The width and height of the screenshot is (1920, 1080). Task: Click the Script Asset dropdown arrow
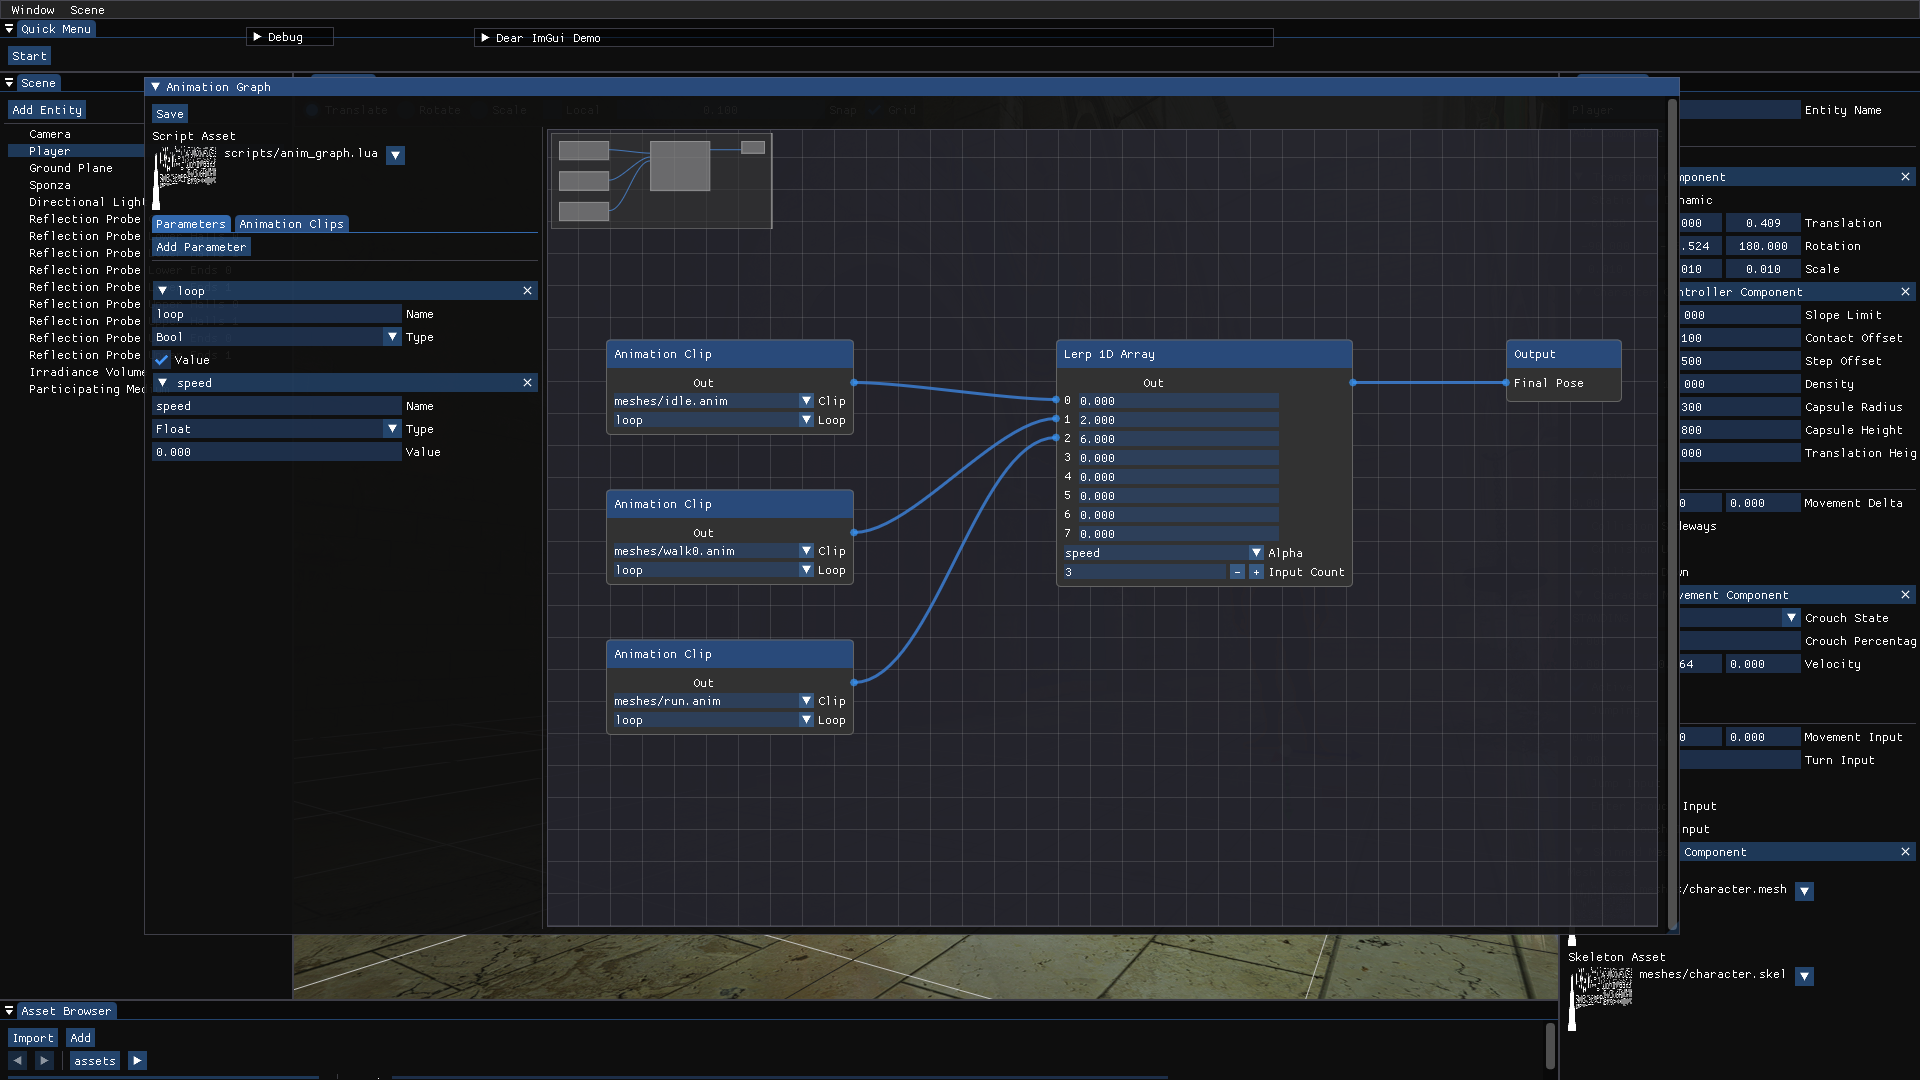[x=396, y=154]
